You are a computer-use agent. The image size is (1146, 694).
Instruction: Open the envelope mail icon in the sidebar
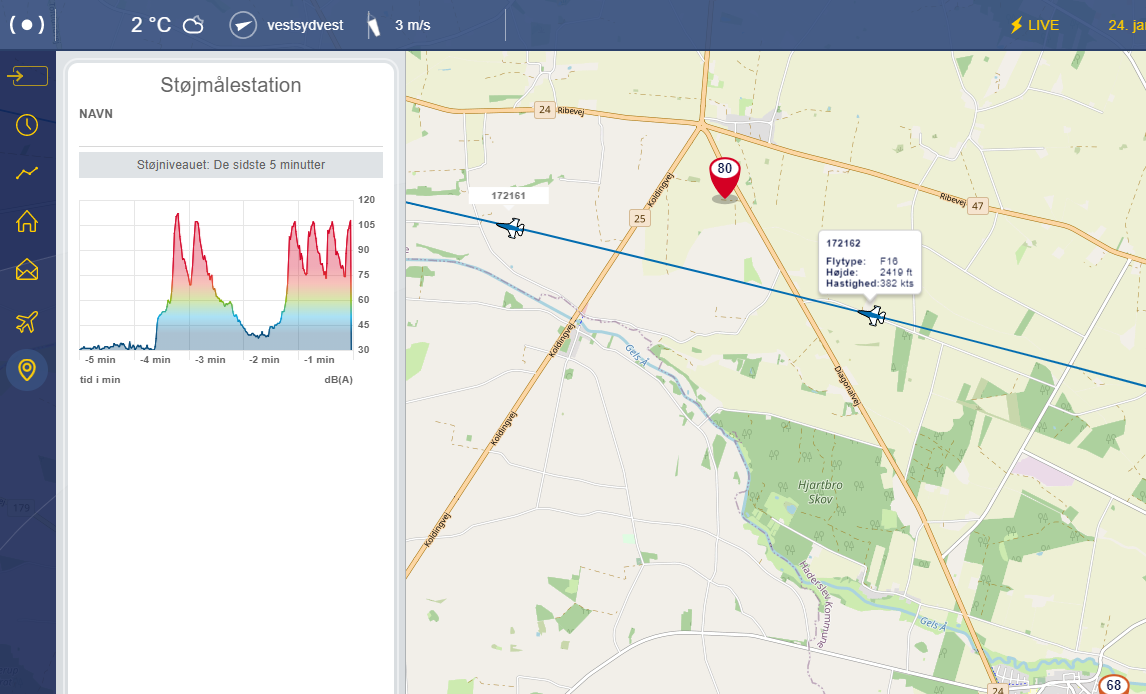pyautogui.click(x=27, y=271)
